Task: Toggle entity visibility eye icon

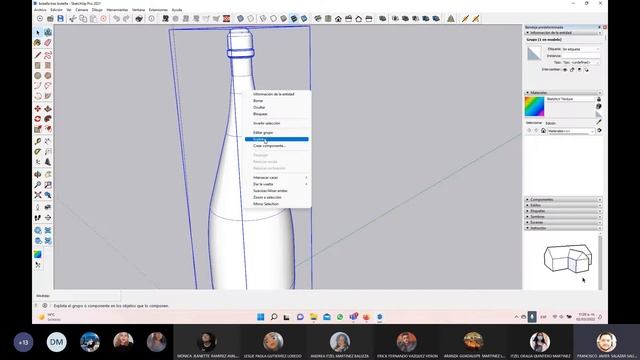Action: pos(565,70)
